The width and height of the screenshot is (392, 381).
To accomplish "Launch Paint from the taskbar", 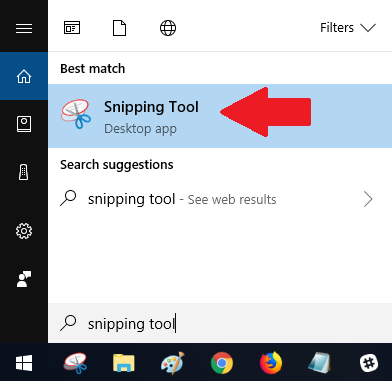I will [172, 363].
